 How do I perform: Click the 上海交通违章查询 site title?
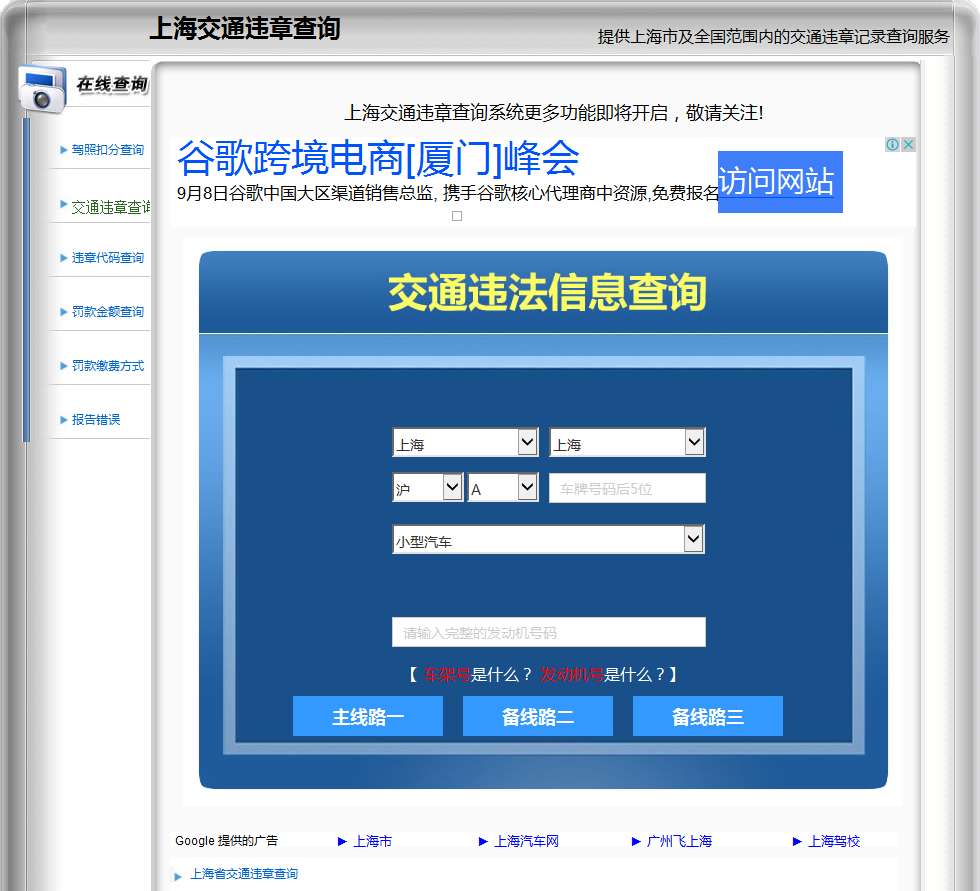coord(245,28)
